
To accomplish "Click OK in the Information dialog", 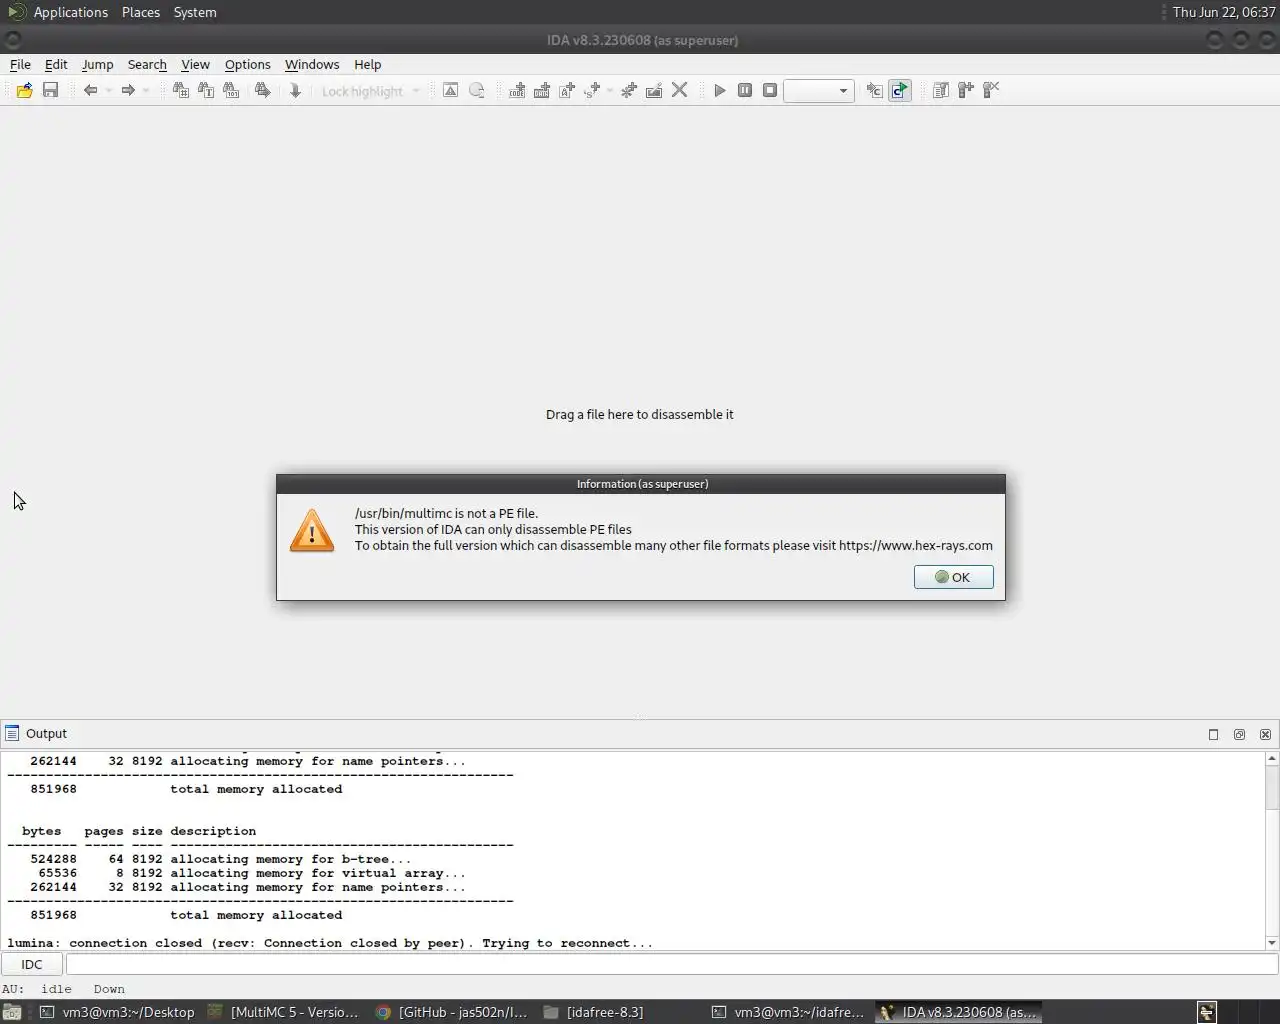I will (953, 577).
